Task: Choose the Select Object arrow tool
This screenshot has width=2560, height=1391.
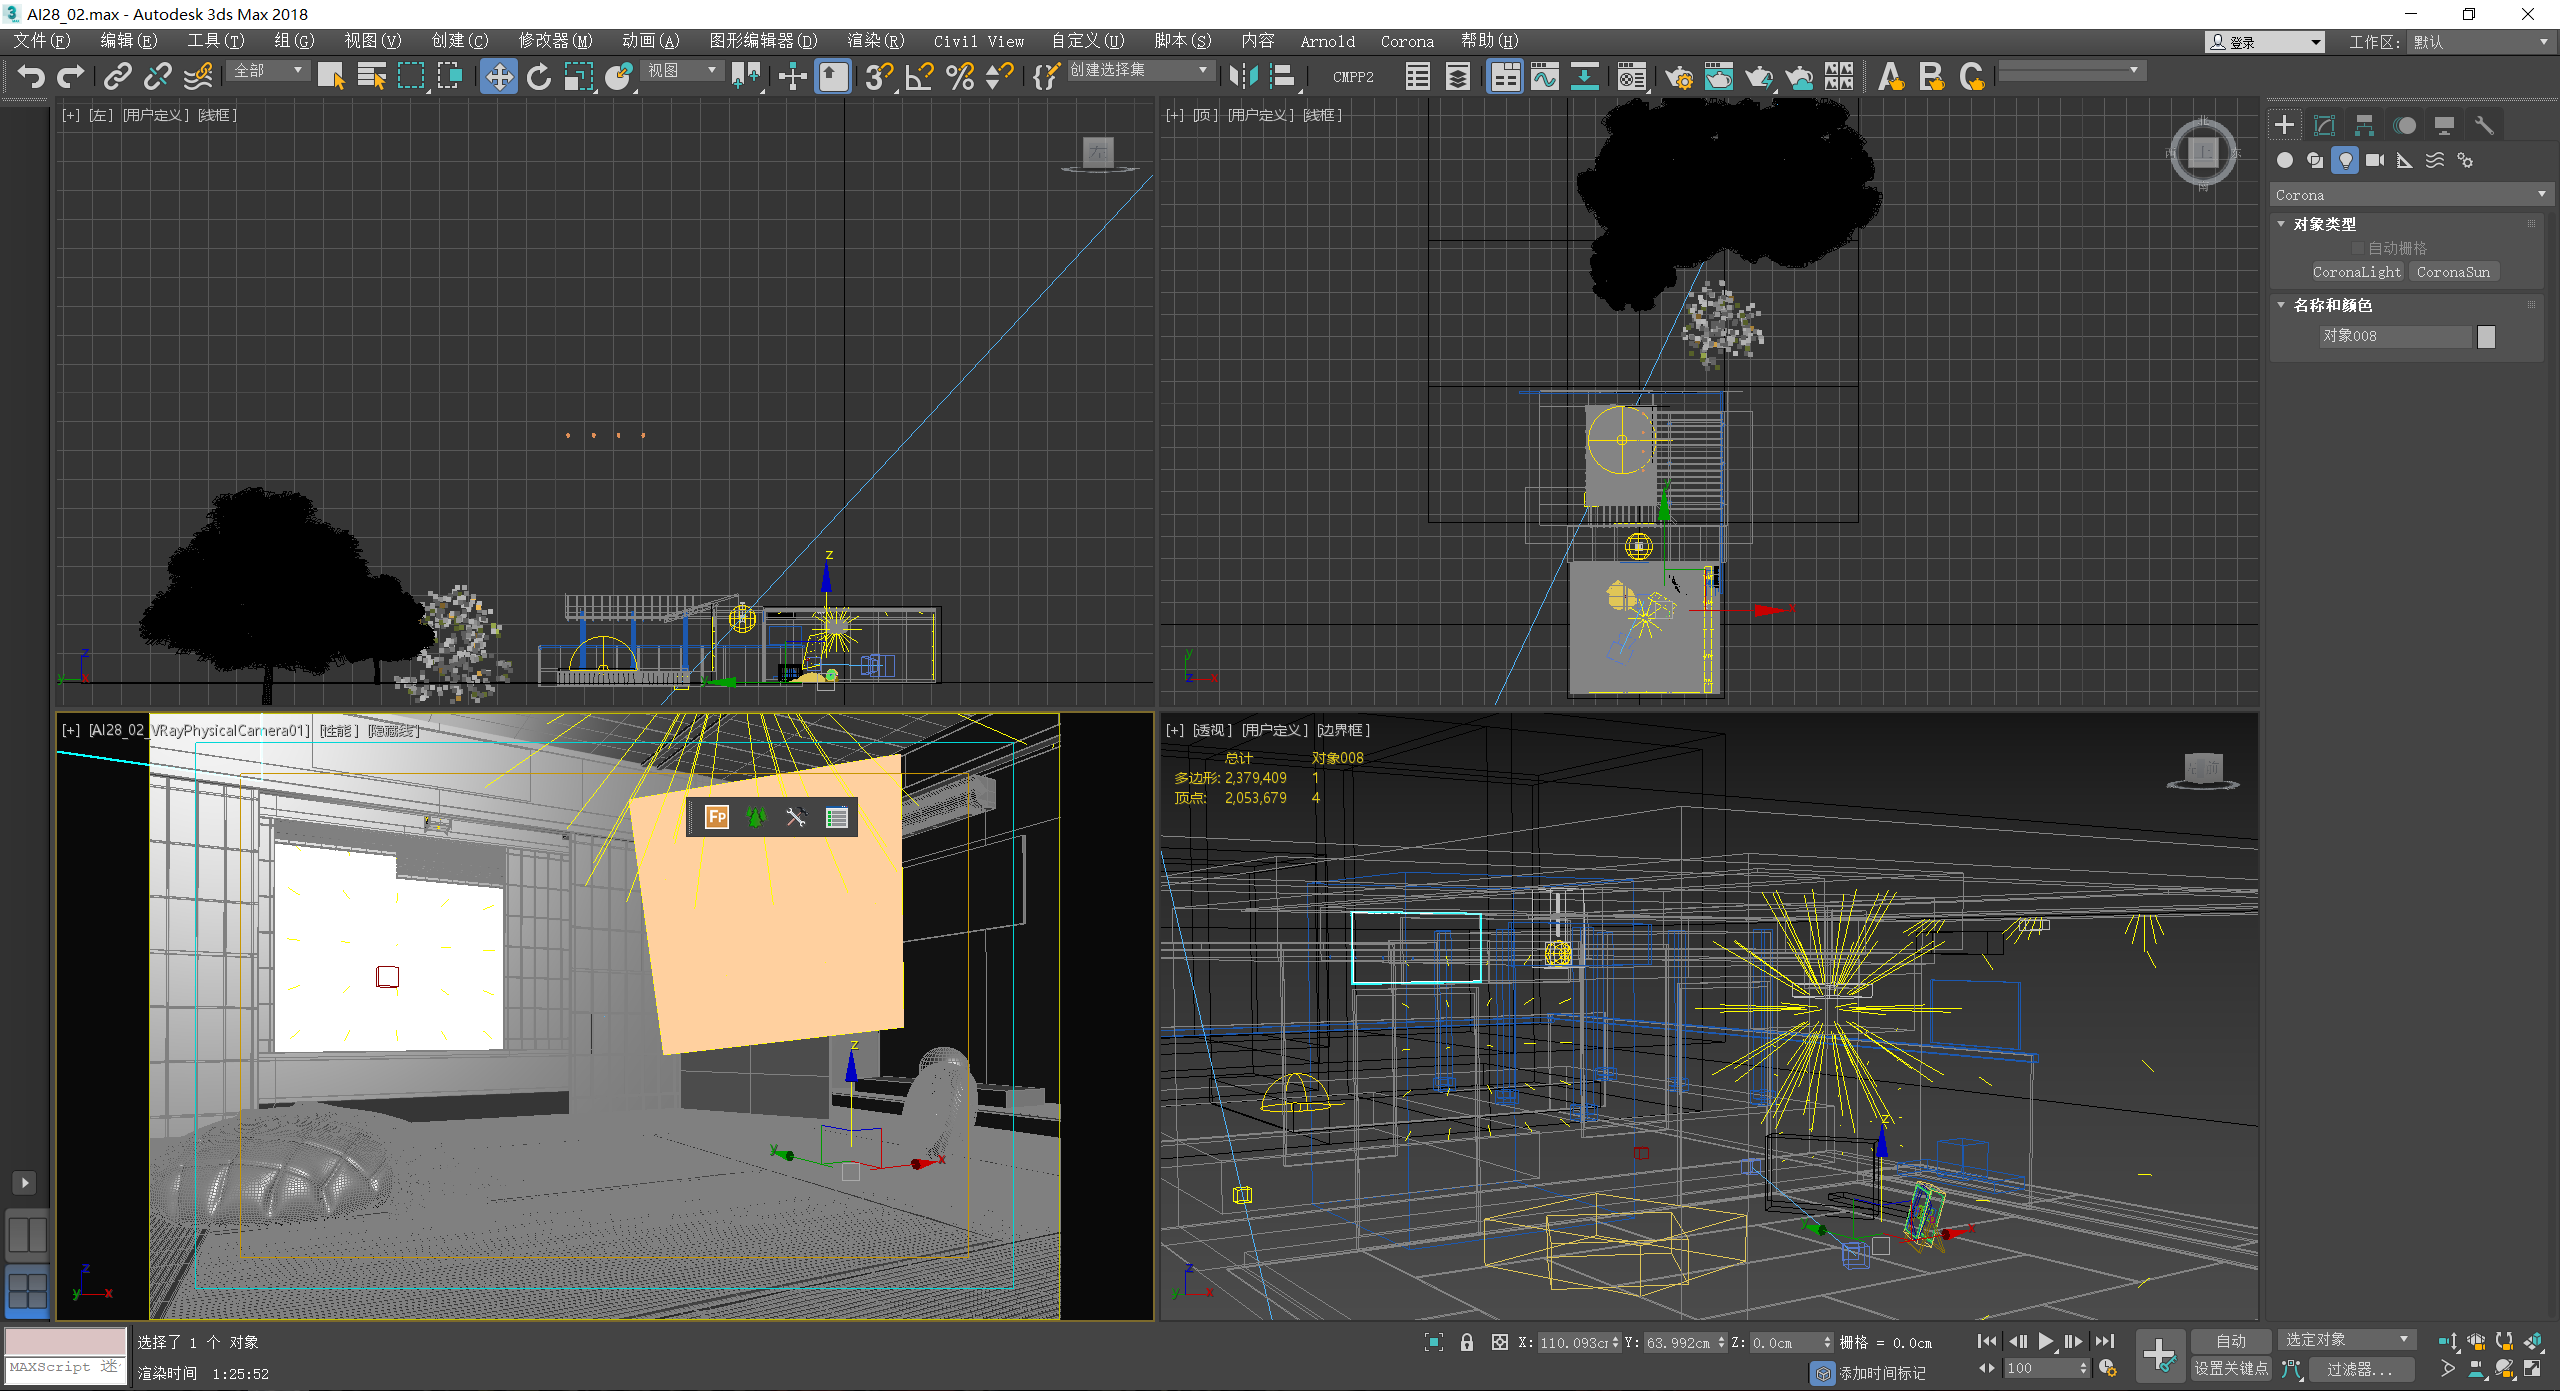Action: [x=331, y=76]
